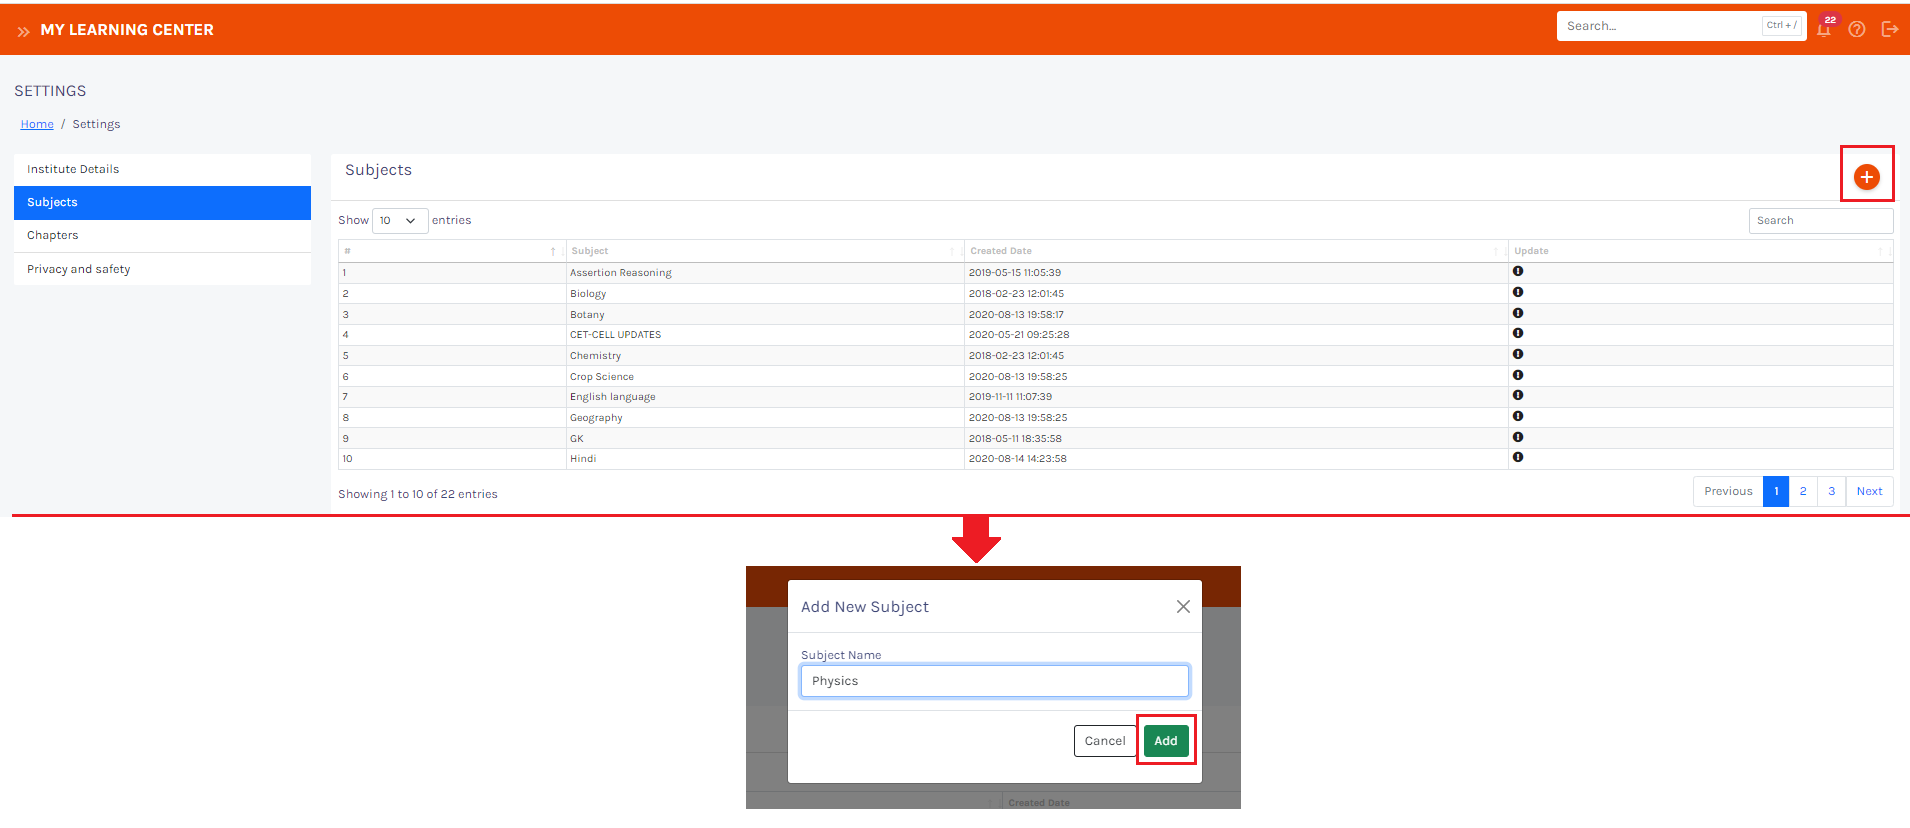This screenshot has width=1910, height=828.
Task: Click the orange plus add subject icon
Action: (1866, 177)
